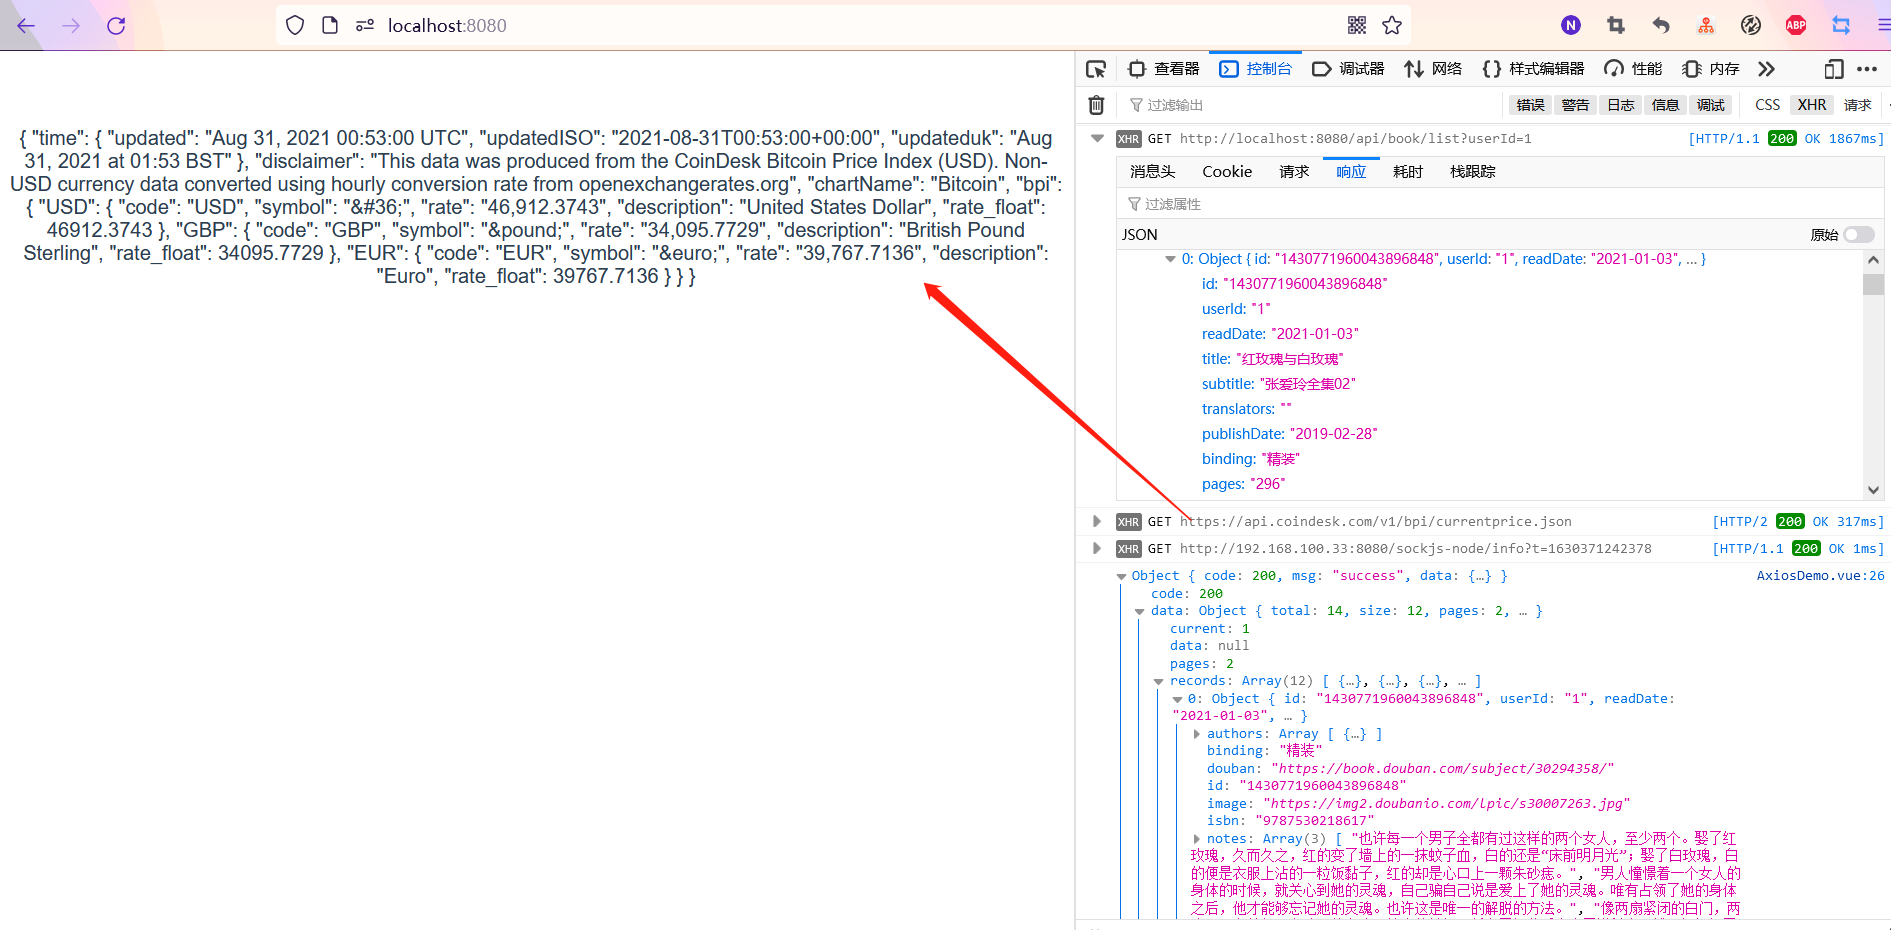This screenshot has height=930, width=1891.
Task: Collapse the logged Object code 200
Action: click(x=1122, y=576)
